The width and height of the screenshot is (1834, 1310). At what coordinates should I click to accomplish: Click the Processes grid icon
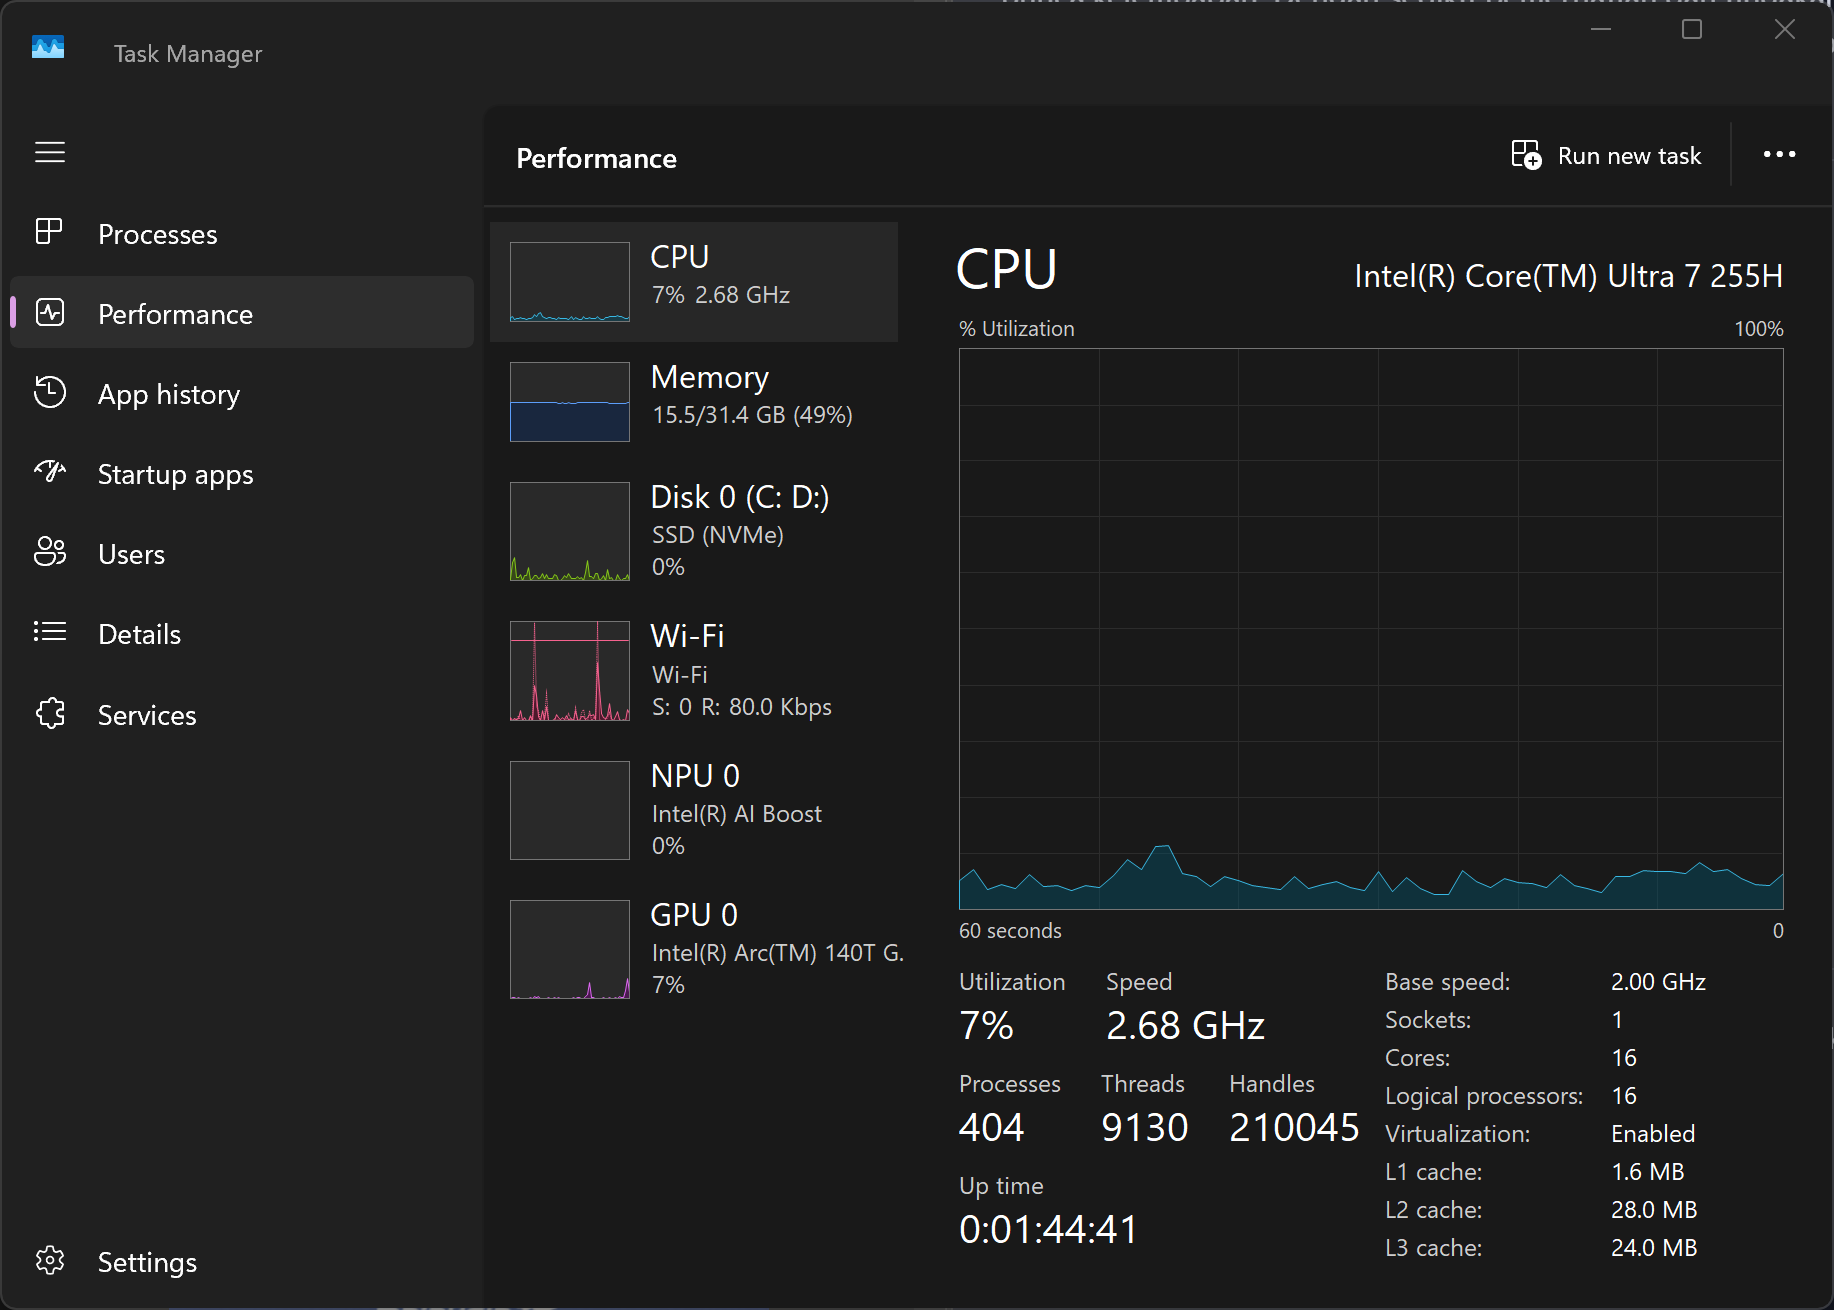49,232
